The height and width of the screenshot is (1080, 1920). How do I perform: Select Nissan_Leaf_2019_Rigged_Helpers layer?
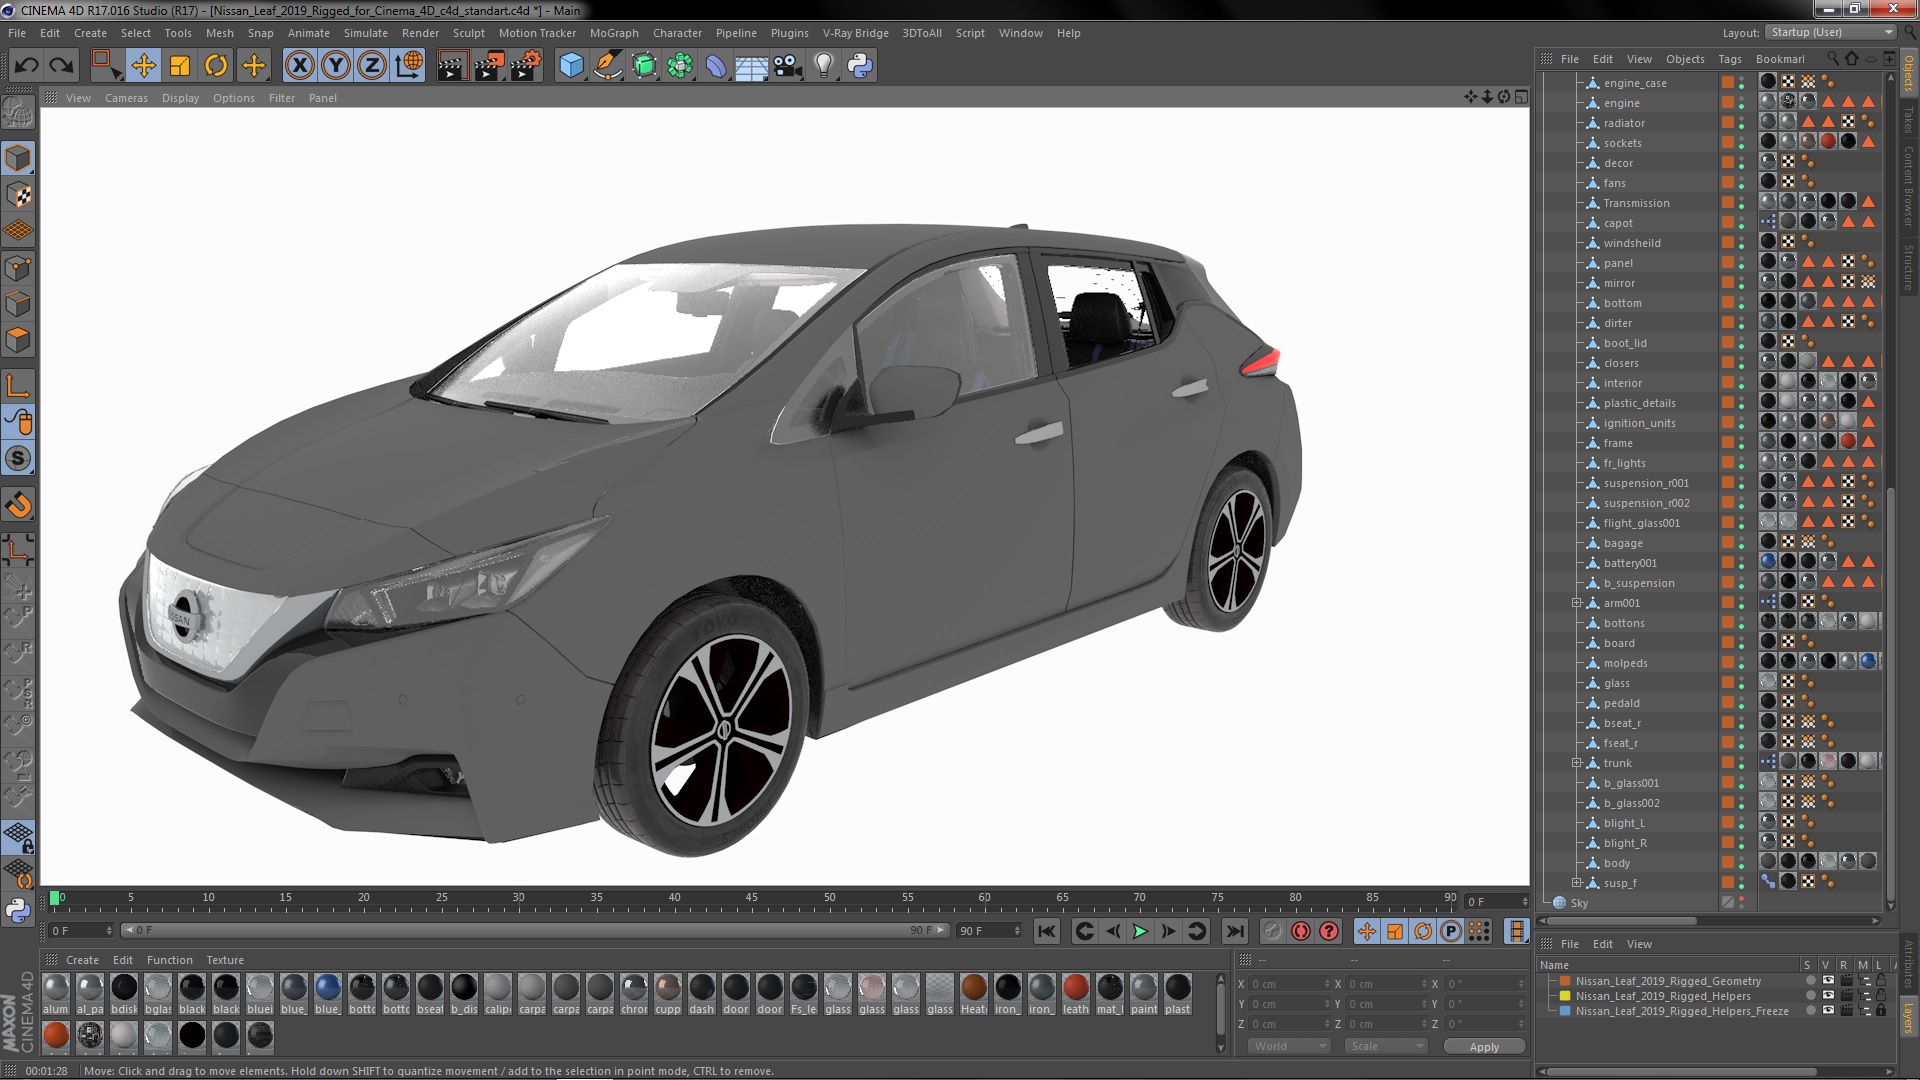pyautogui.click(x=1663, y=996)
